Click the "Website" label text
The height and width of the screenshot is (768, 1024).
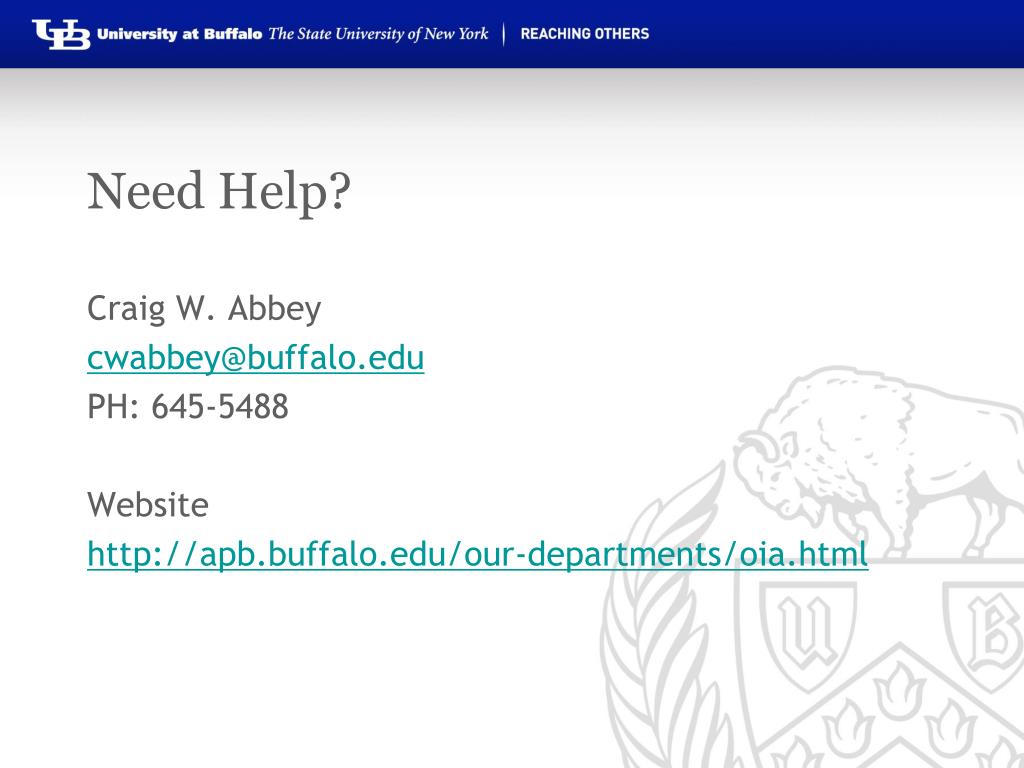click(148, 505)
